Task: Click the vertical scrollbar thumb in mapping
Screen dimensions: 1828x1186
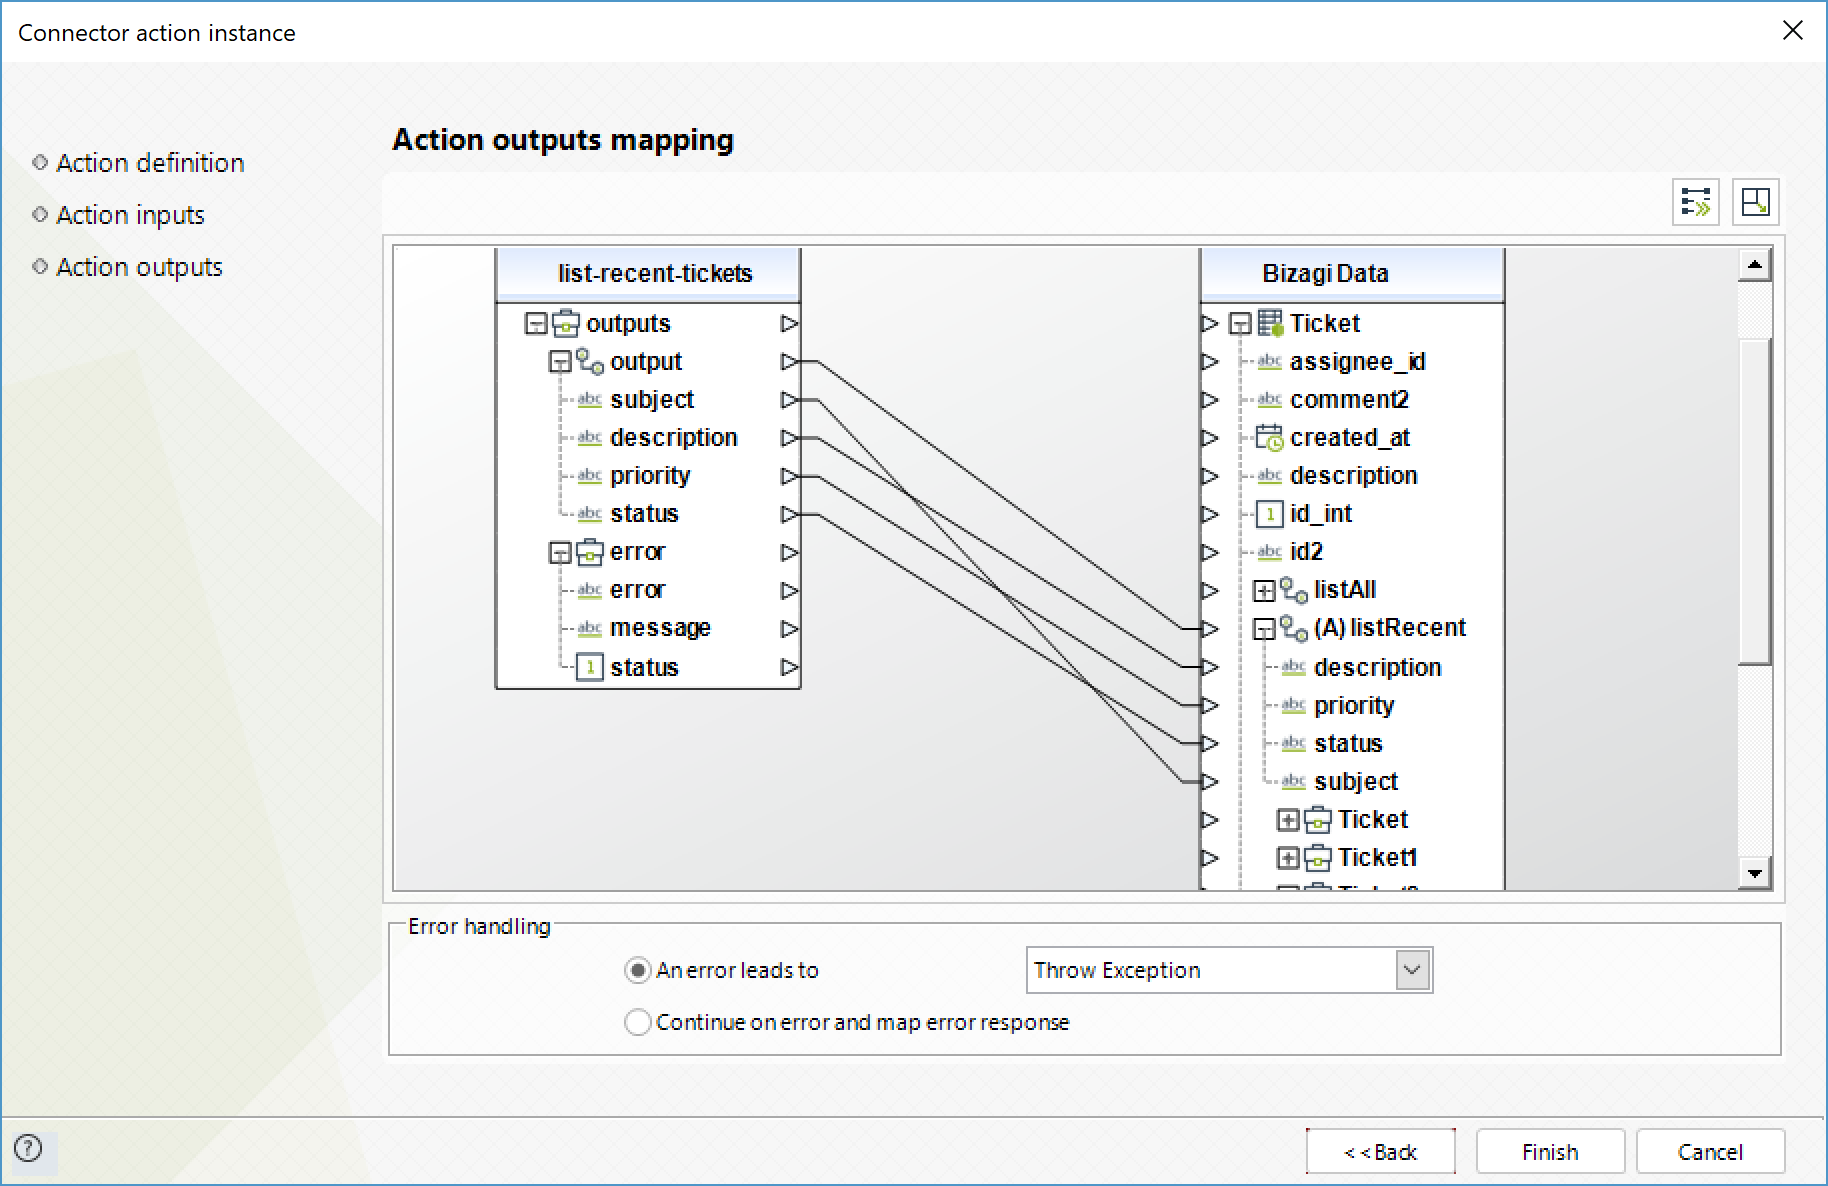Action: (x=1755, y=500)
